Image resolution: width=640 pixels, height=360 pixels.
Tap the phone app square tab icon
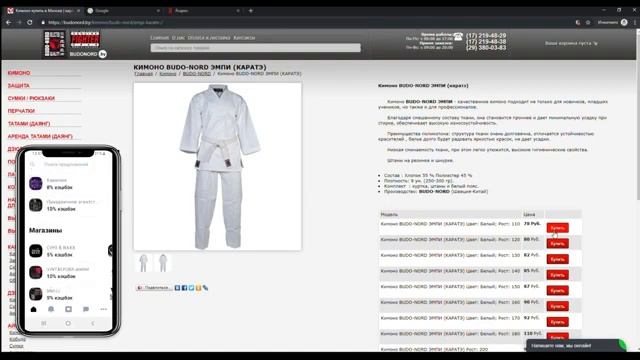(x=69, y=309)
